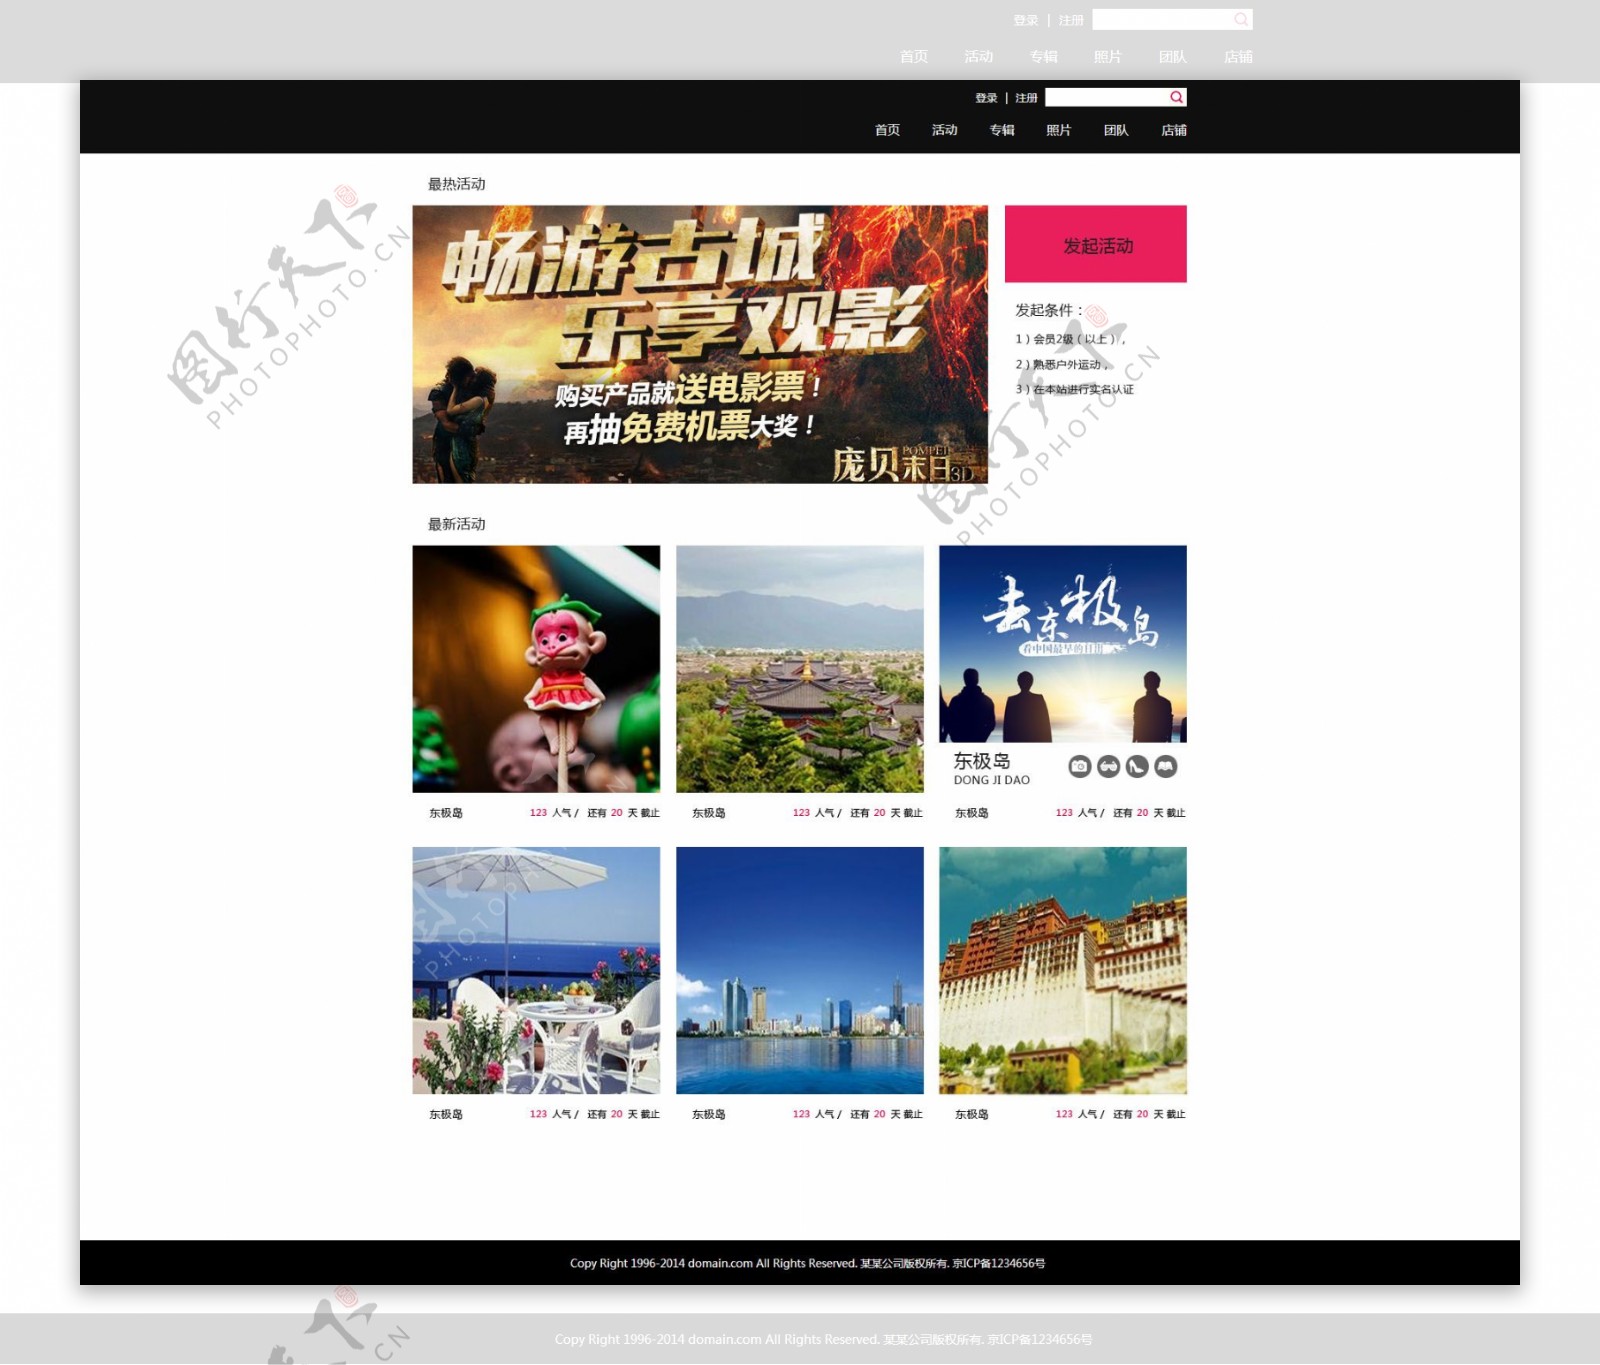Click the 最热活动 section heading
This screenshot has width=1600, height=1365.
click(x=457, y=184)
